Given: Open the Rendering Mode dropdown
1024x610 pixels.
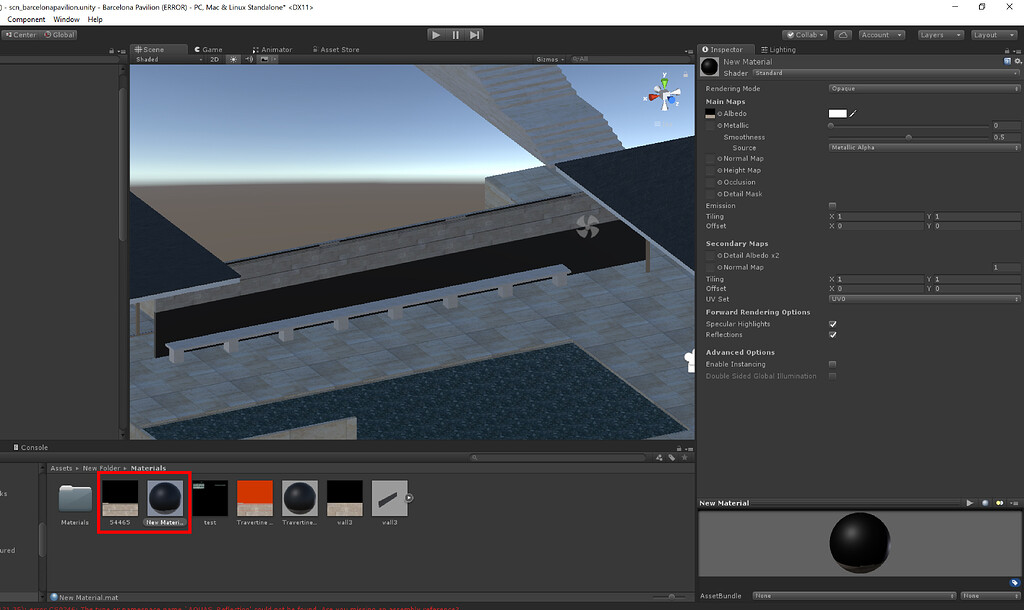Looking at the screenshot, I should [924, 88].
